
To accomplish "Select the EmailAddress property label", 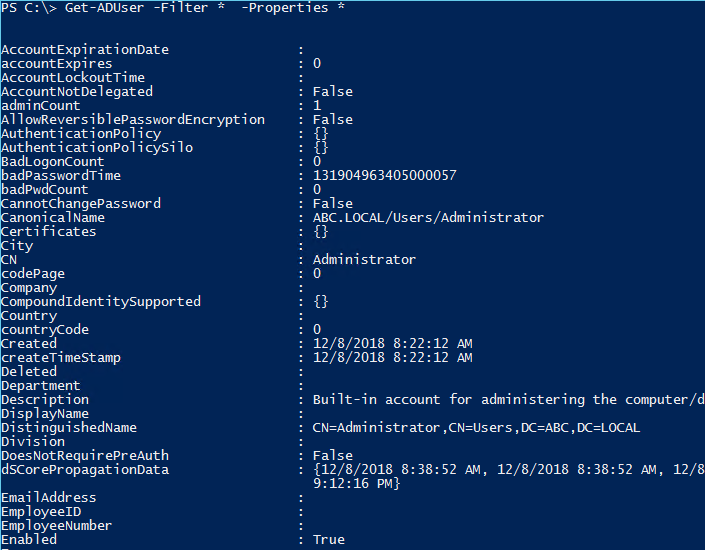I will [49, 497].
